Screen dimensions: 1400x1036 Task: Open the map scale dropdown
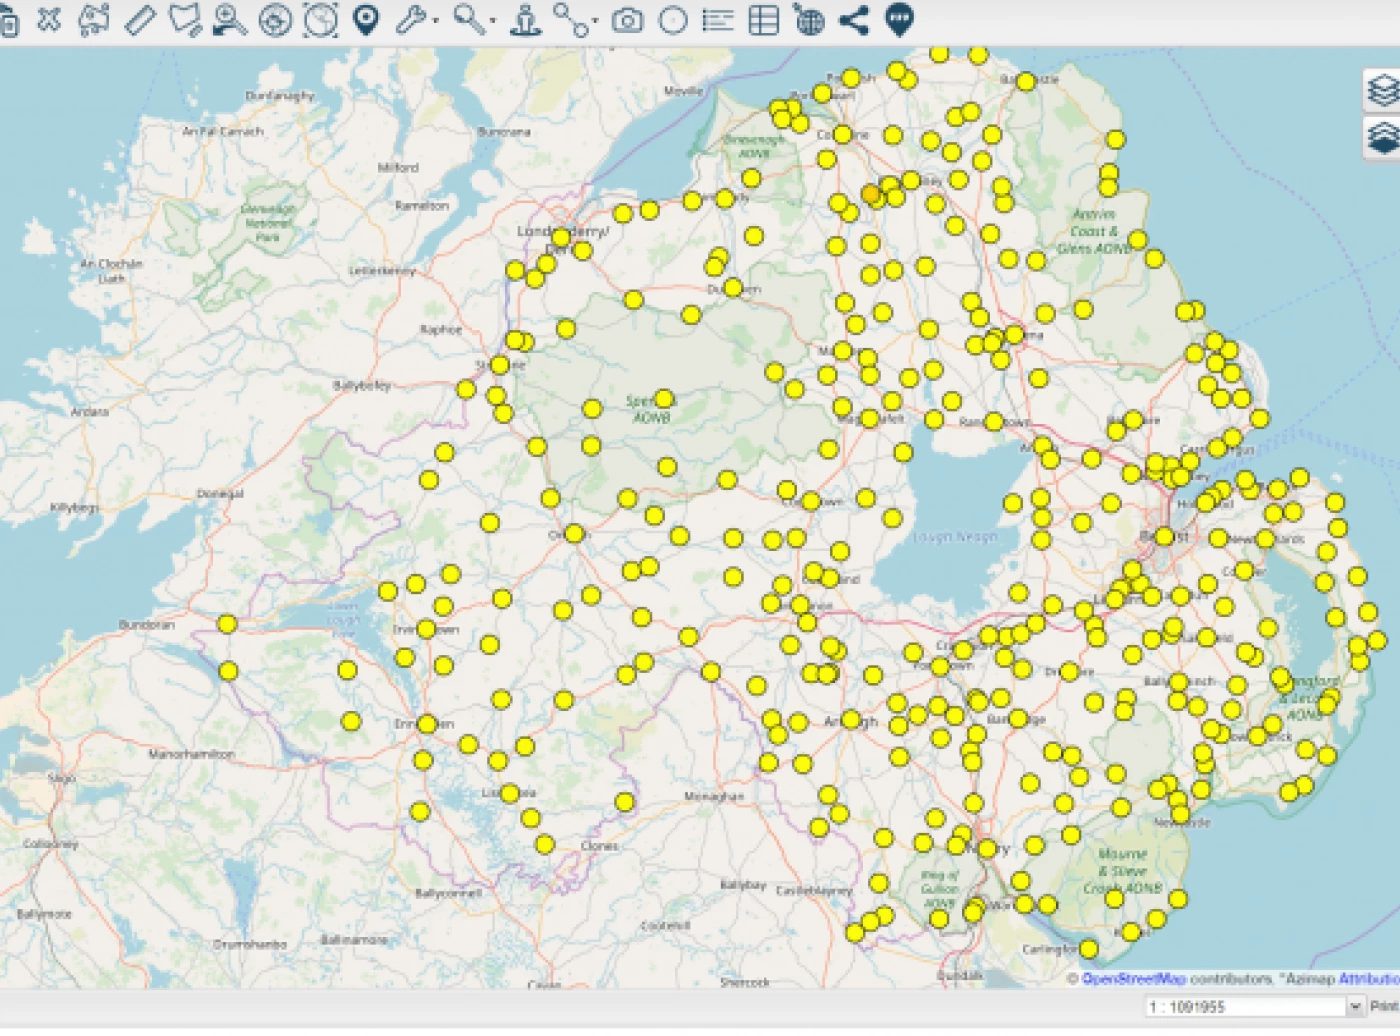click(x=1356, y=1006)
